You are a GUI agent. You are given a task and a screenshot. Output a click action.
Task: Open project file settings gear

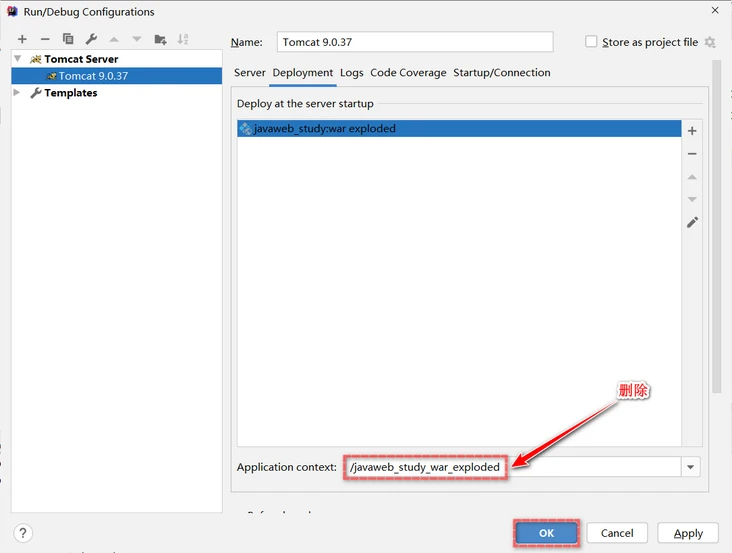pos(710,42)
